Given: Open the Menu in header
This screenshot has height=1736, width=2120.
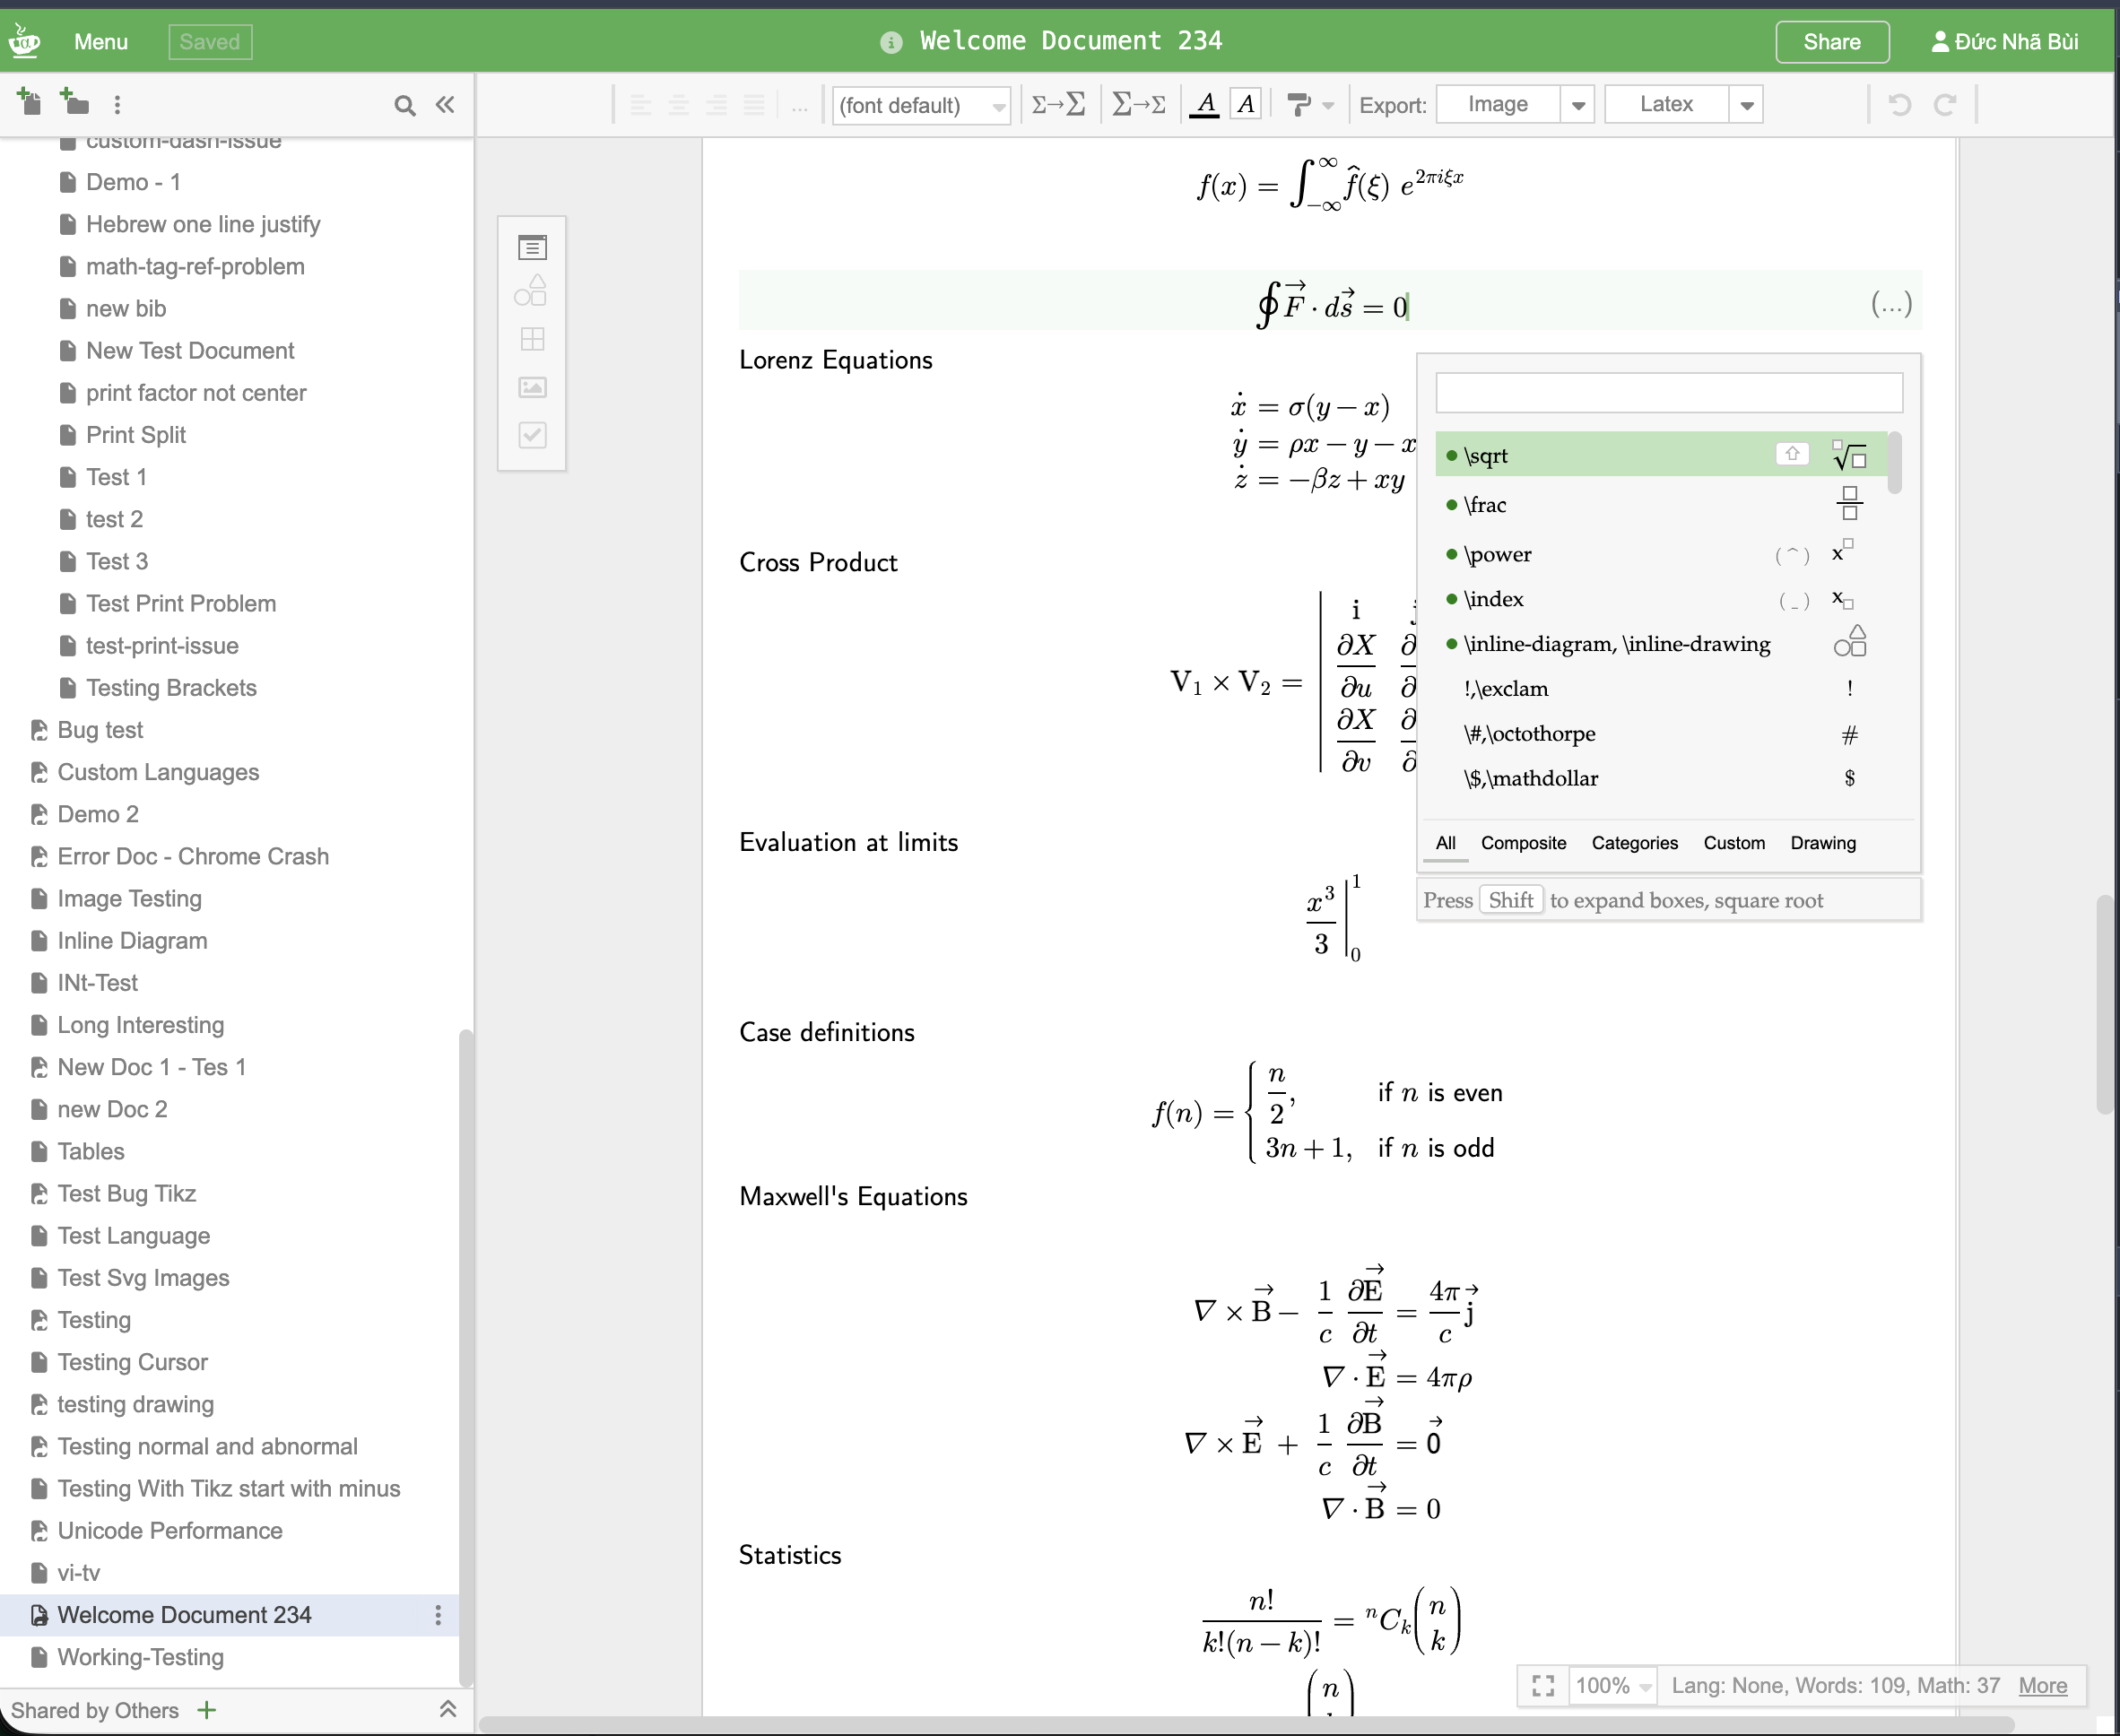Looking at the screenshot, I should point(101,42).
